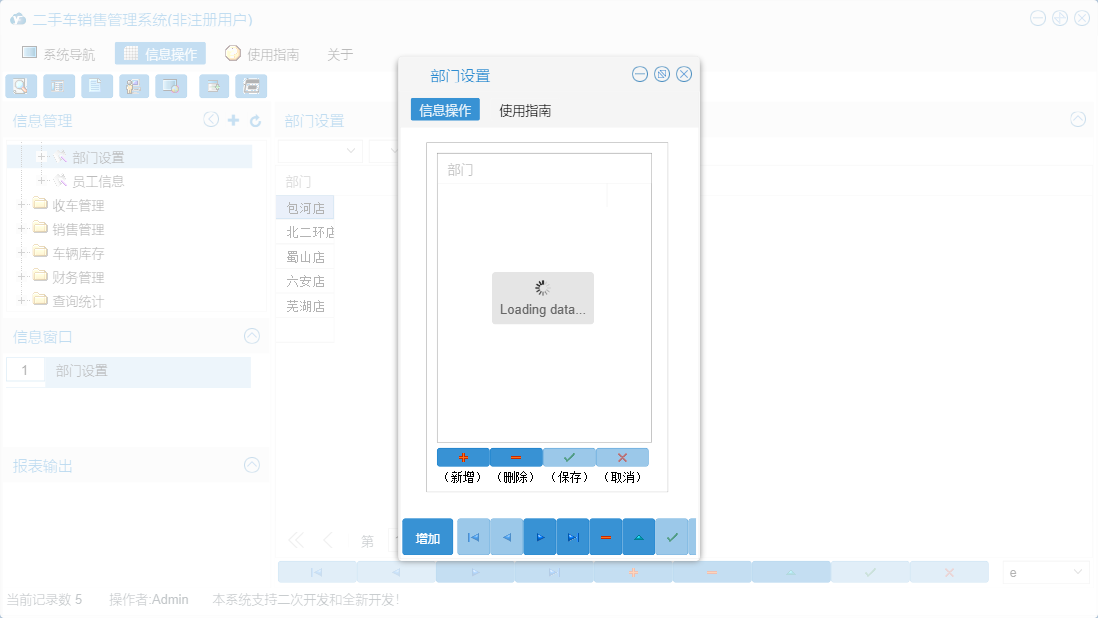Click the （保存） save button in the dialog
1098x618 pixels.
[570, 457]
